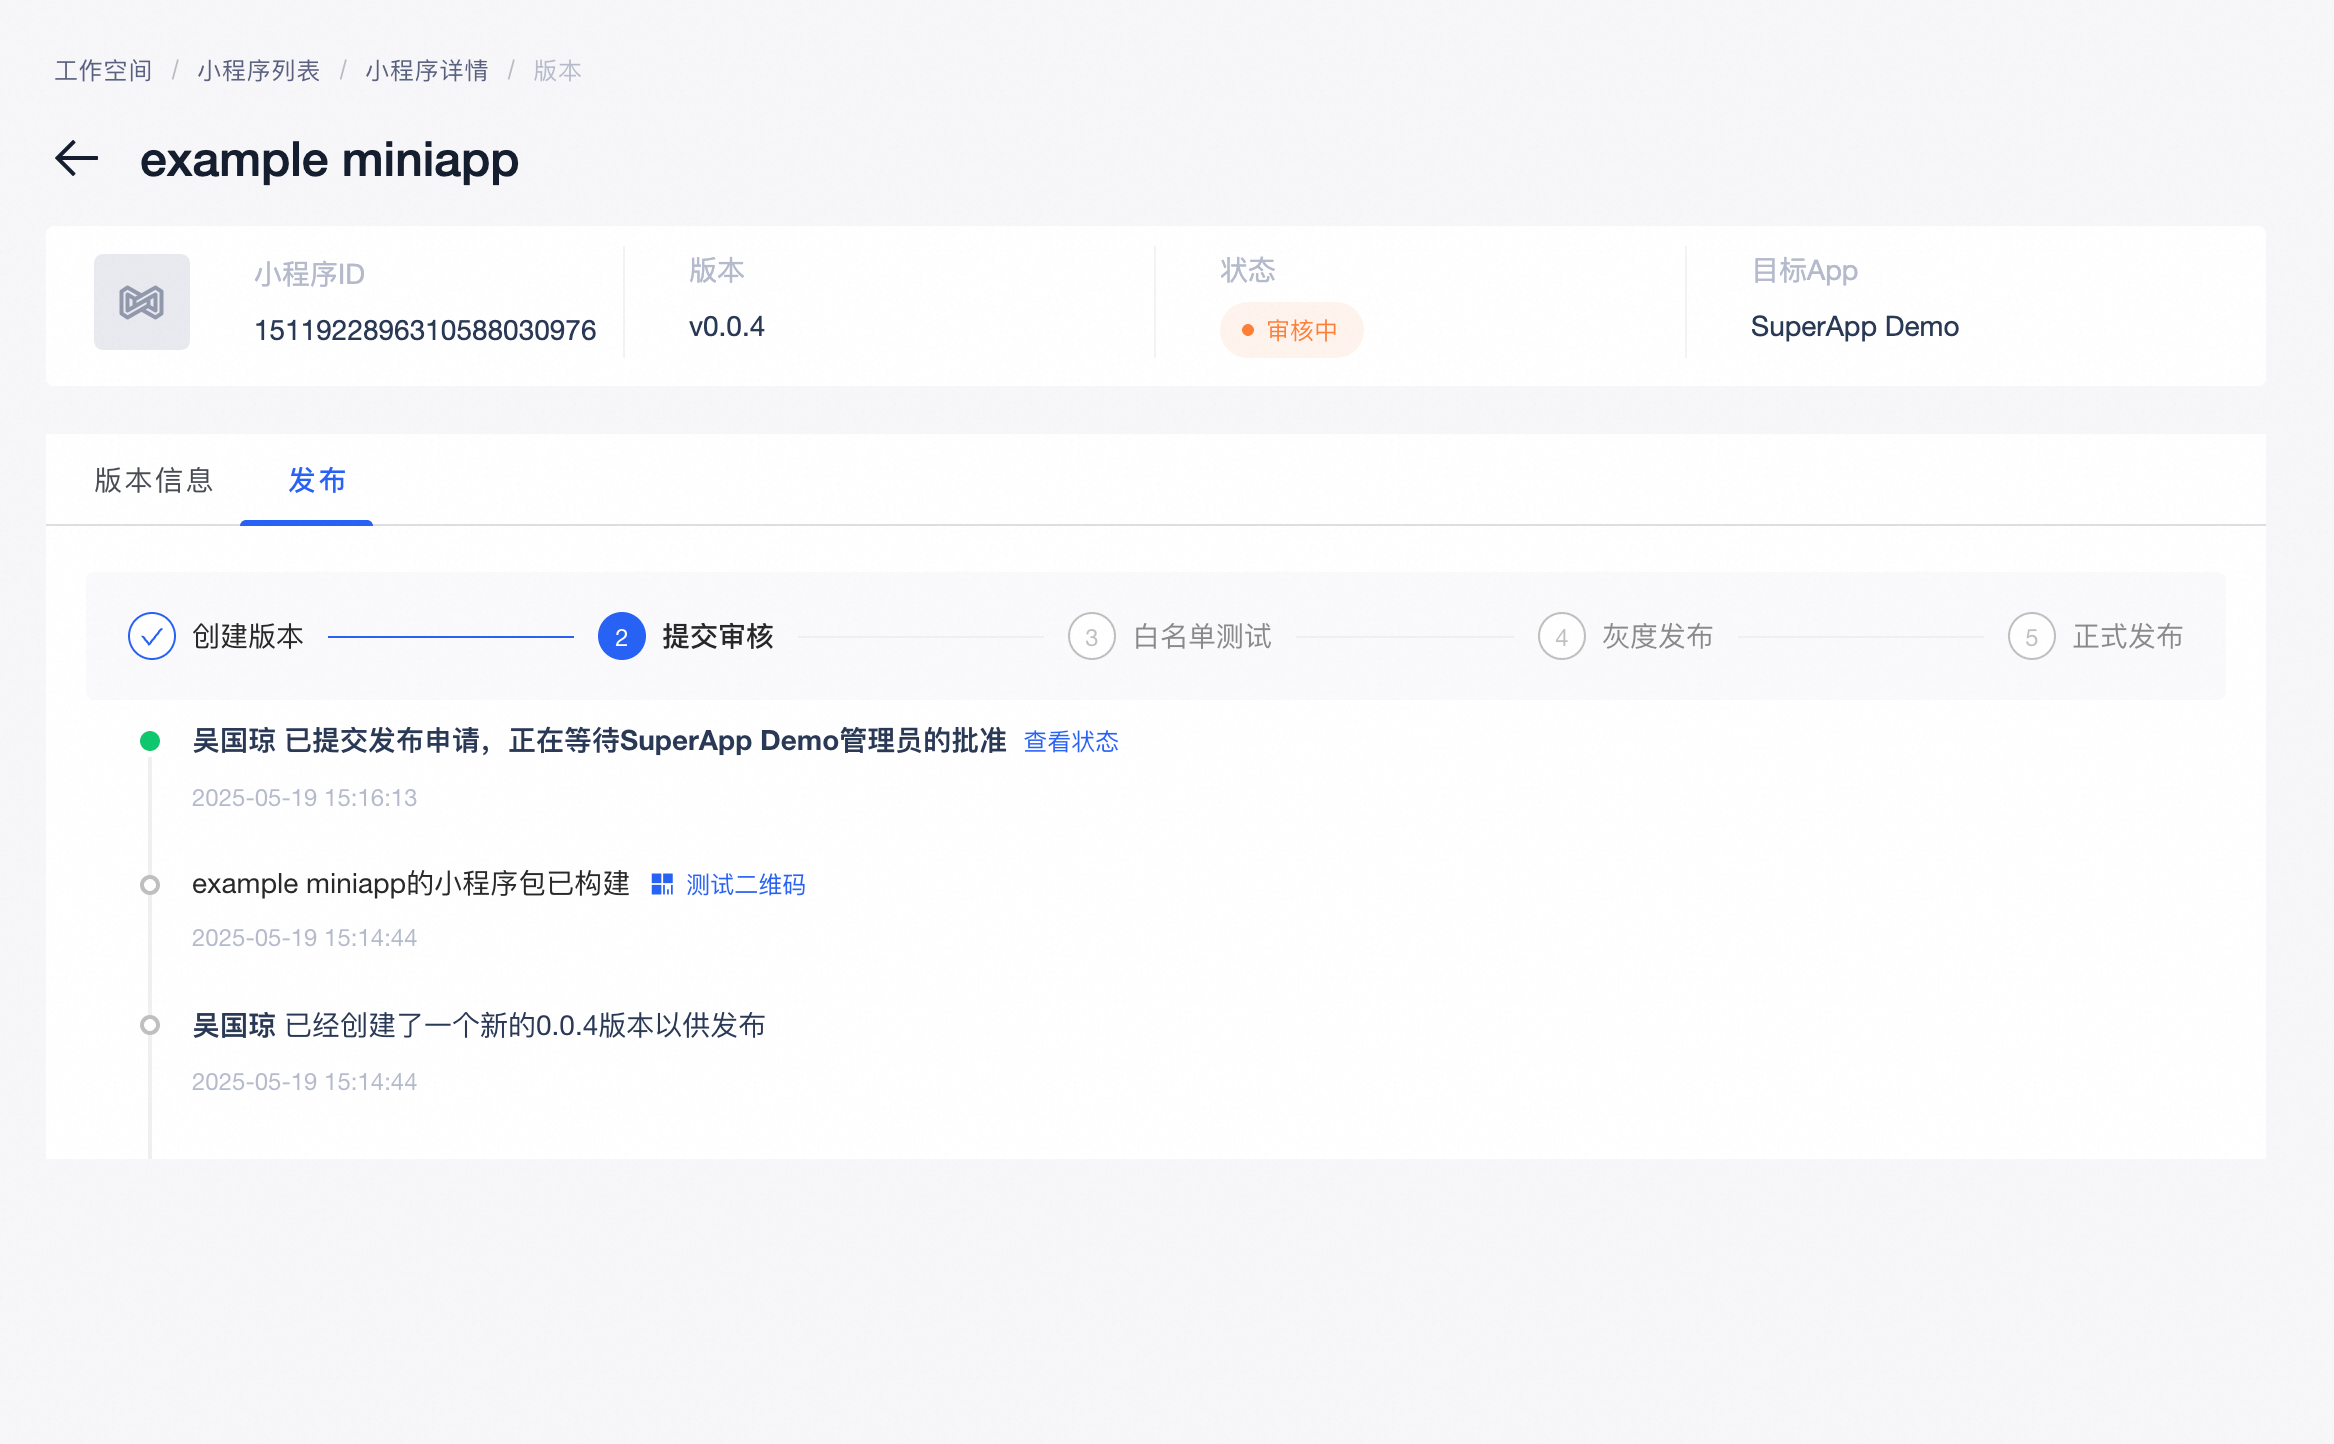Click the back arrow icon
This screenshot has height=1444, width=2334.
point(76,158)
